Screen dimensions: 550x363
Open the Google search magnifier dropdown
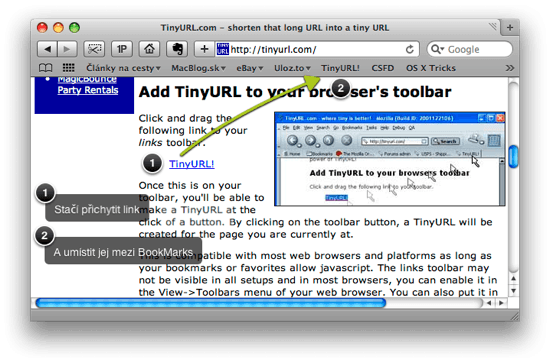click(x=437, y=49)
